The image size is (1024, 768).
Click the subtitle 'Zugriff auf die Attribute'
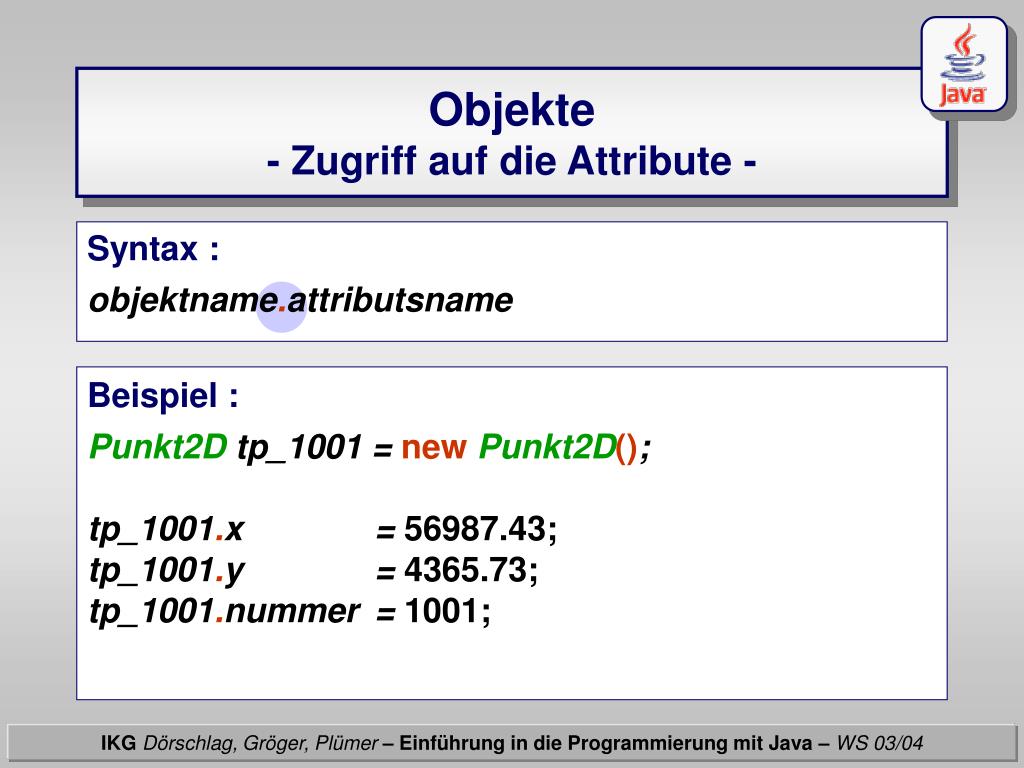coord(511,161)
